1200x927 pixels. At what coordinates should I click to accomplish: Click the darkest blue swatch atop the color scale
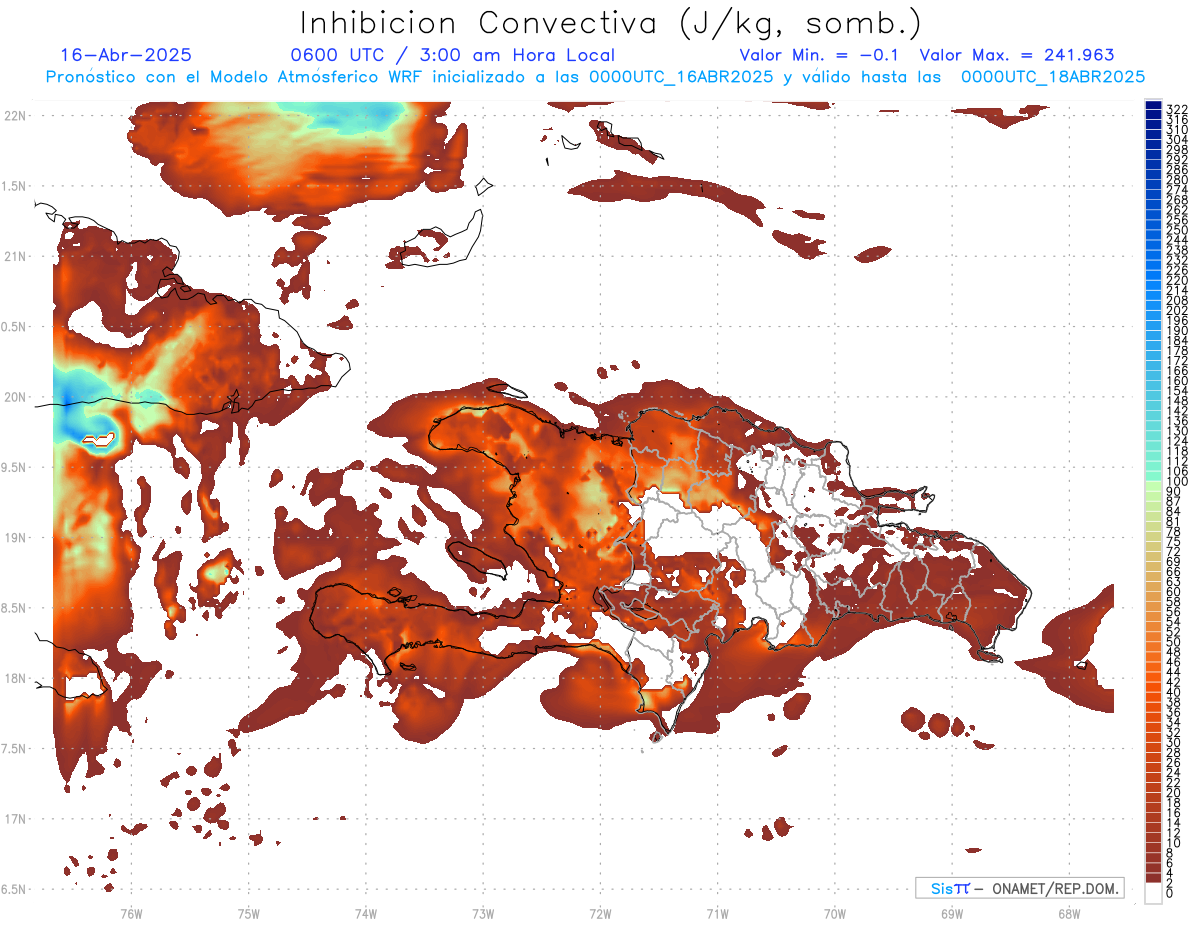1153,105
